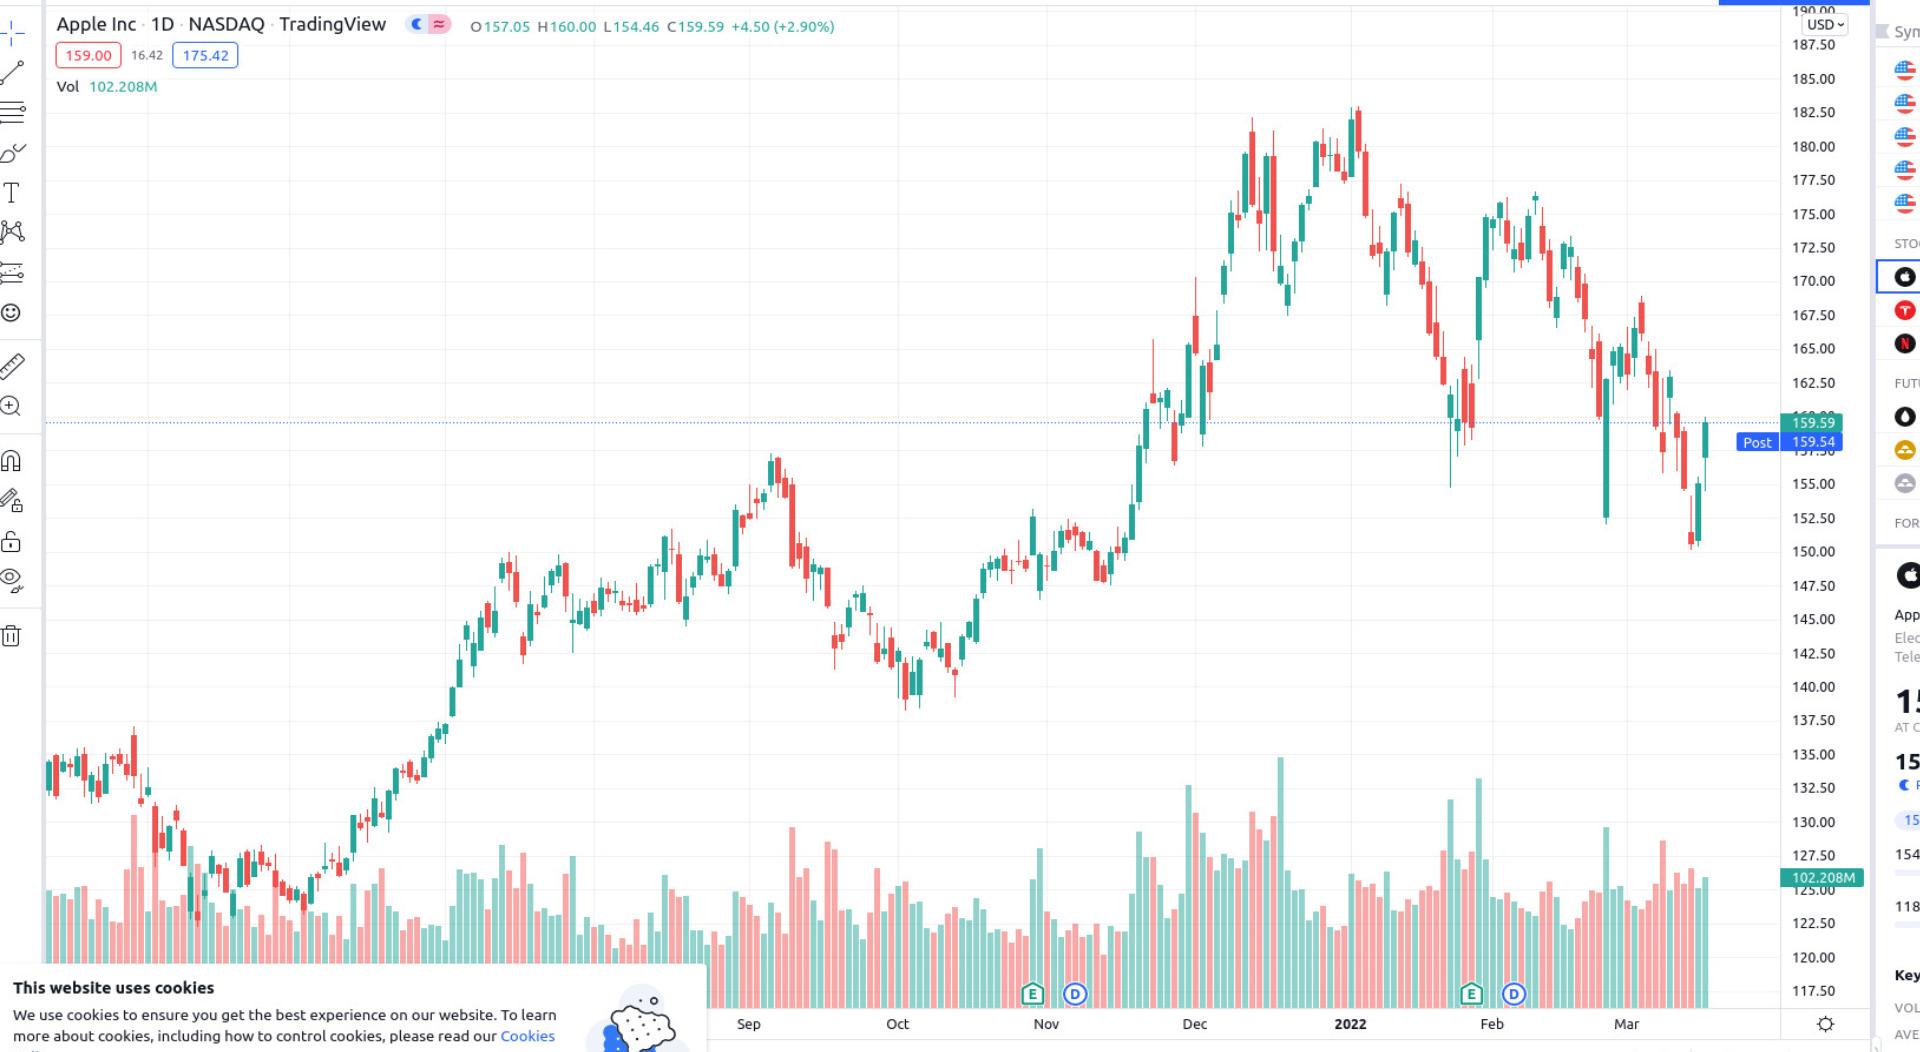The width and height of the screenshot is (1920, 1052).
Task: Click the dividend D marker near February
Action: coord(1514,994)
